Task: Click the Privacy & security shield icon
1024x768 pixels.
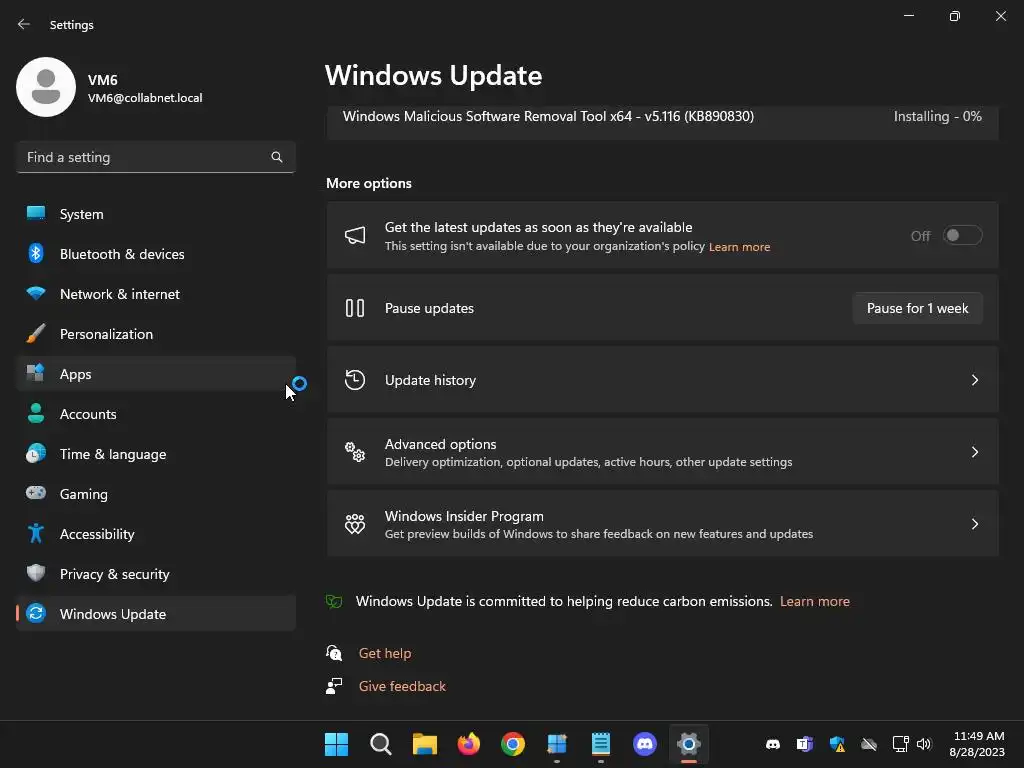Action: tap(36, 573)
